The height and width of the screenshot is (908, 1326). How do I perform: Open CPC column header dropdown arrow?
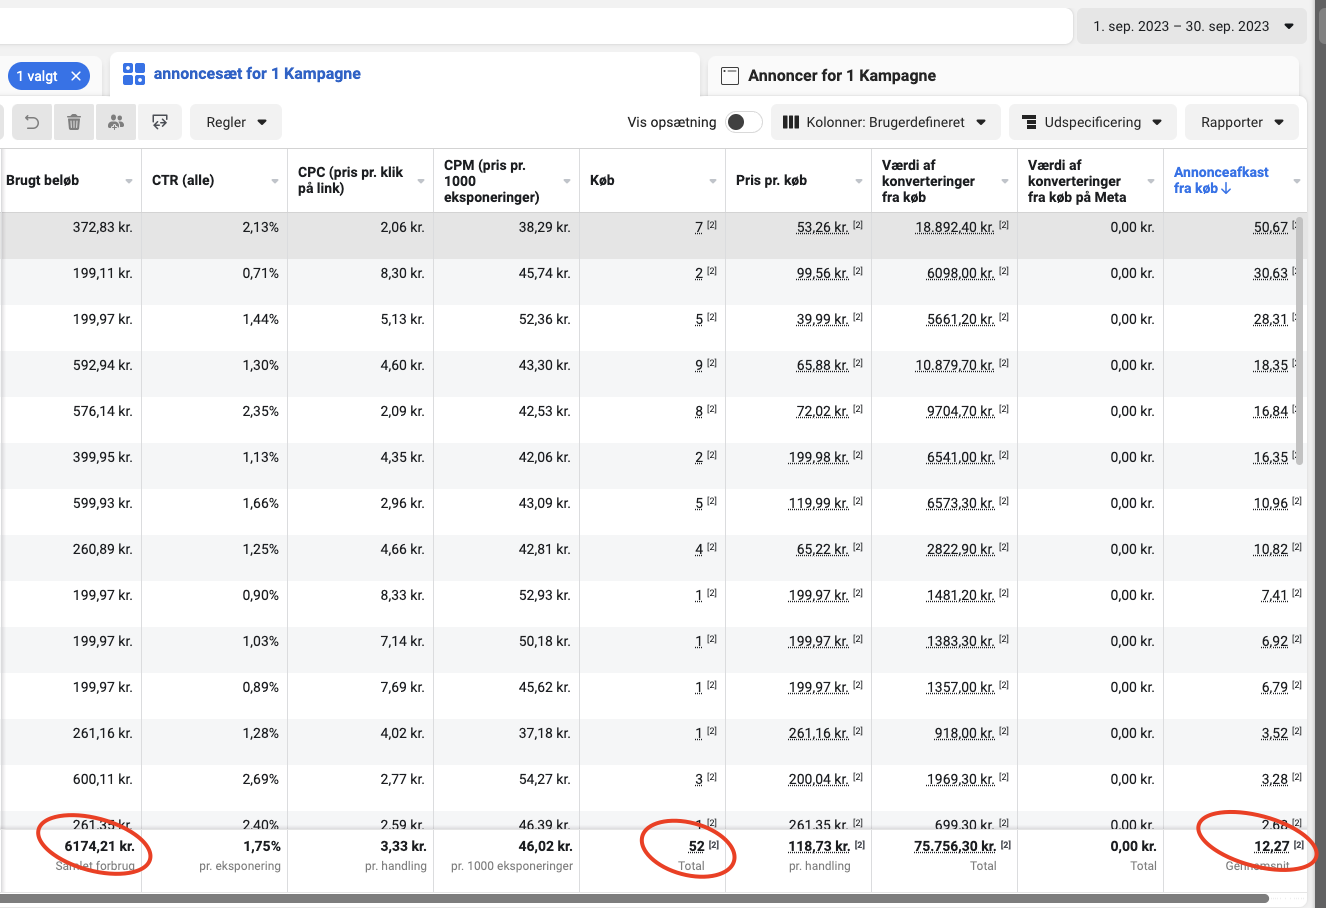(421, 181)
